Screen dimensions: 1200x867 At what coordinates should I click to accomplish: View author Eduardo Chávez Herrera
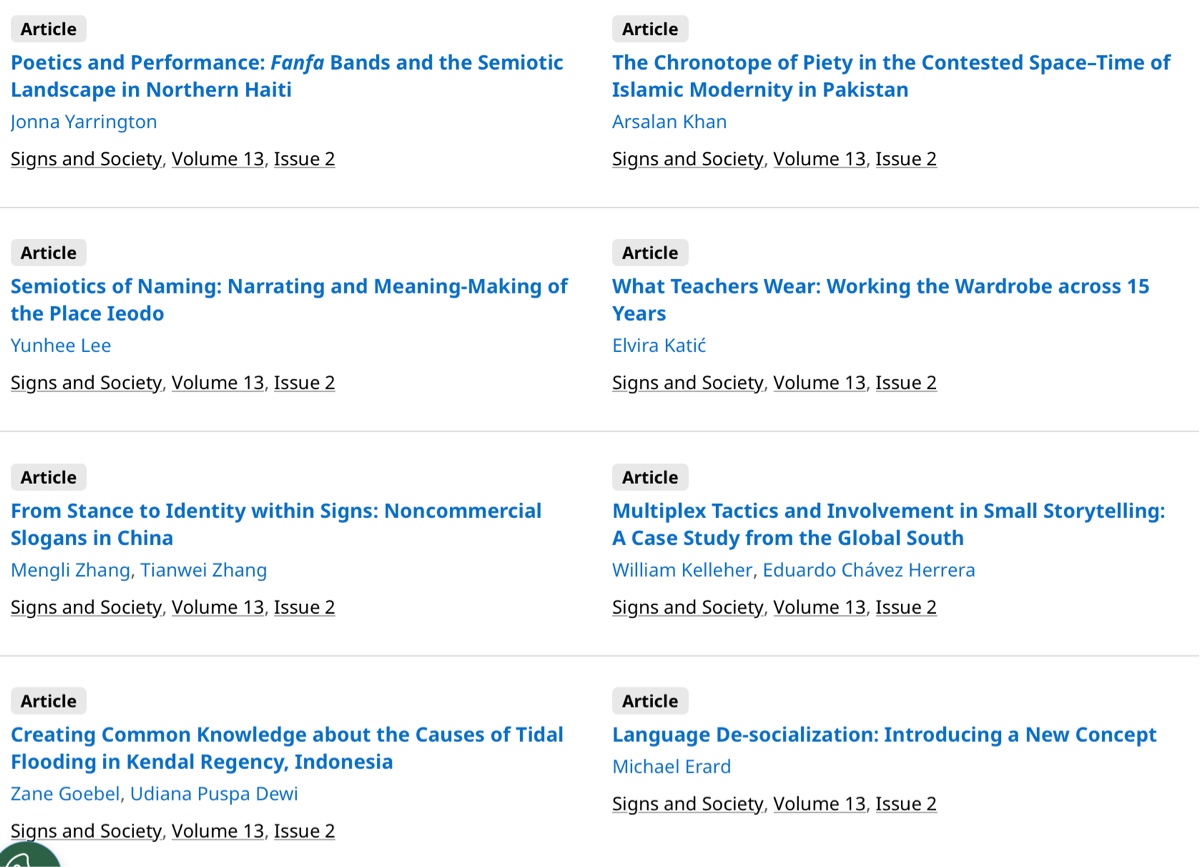click(868, 571)
